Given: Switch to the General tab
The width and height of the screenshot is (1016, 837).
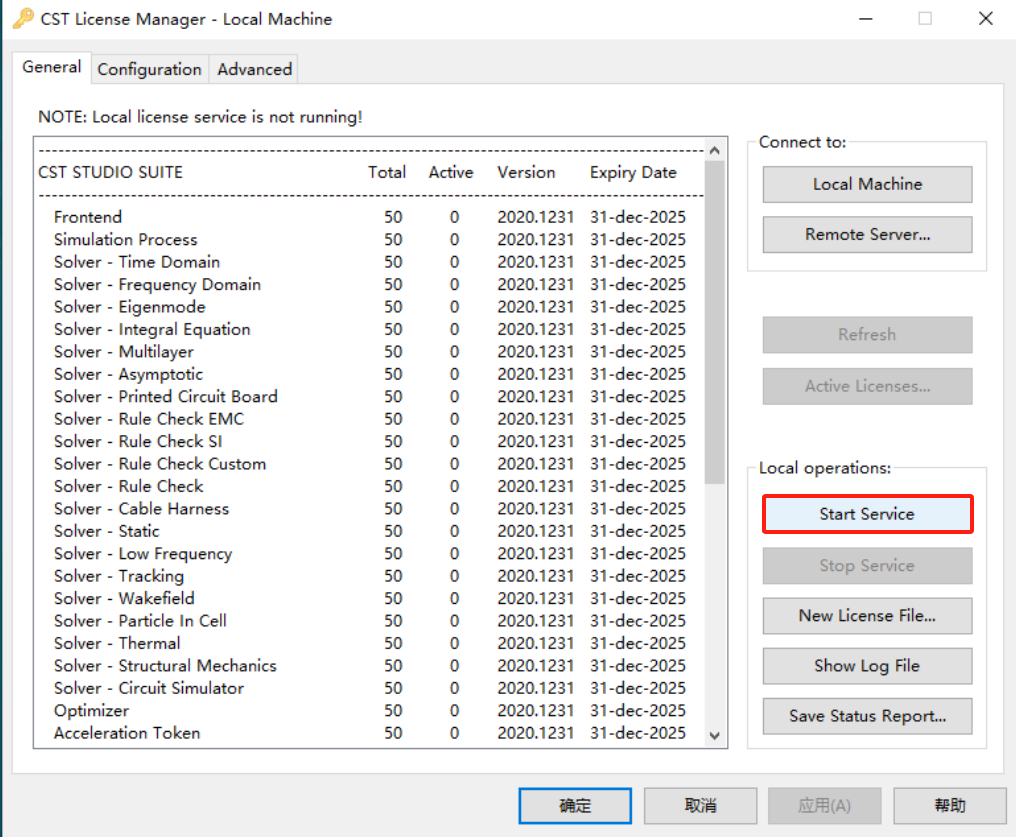Looking at the screenshot, I should (52, 67).
